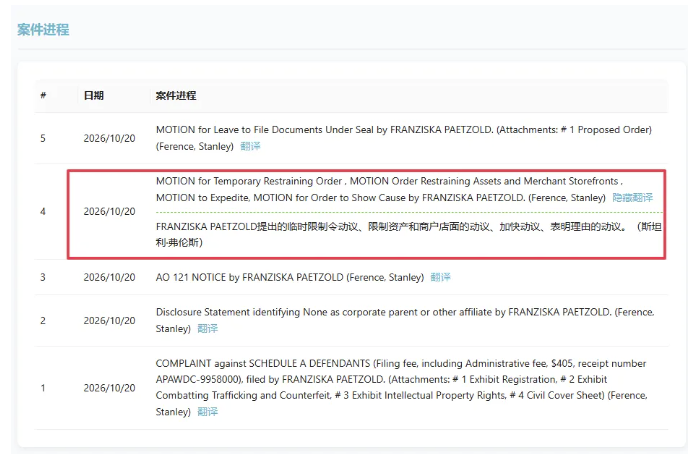Select date 2026/10/20 in row 2
Screen dimensions: 694x455
click(x=109, y=321)
